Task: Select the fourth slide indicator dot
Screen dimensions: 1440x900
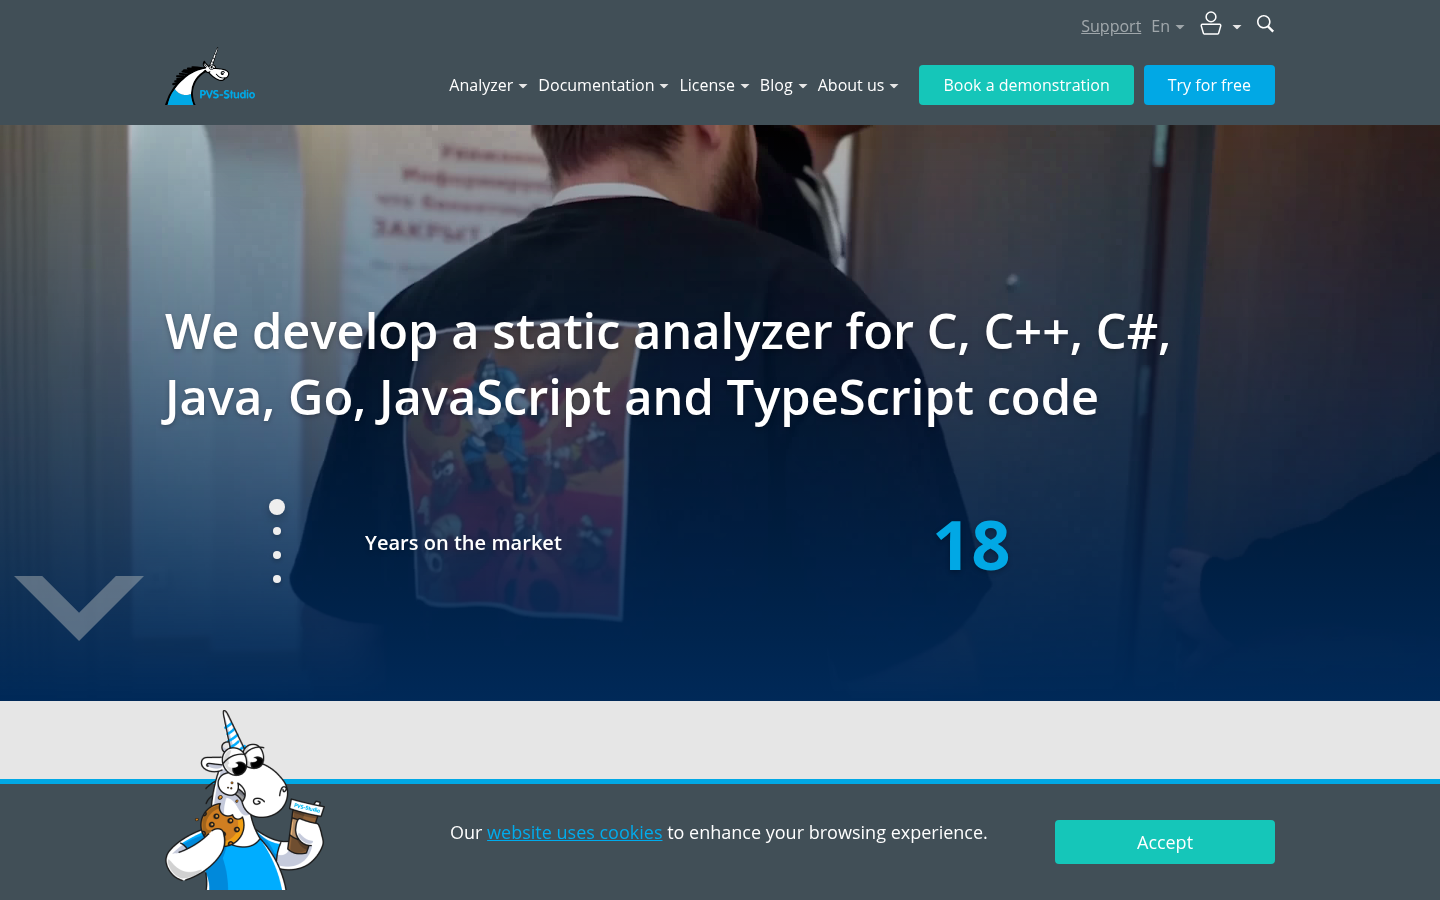Action: 277,579
